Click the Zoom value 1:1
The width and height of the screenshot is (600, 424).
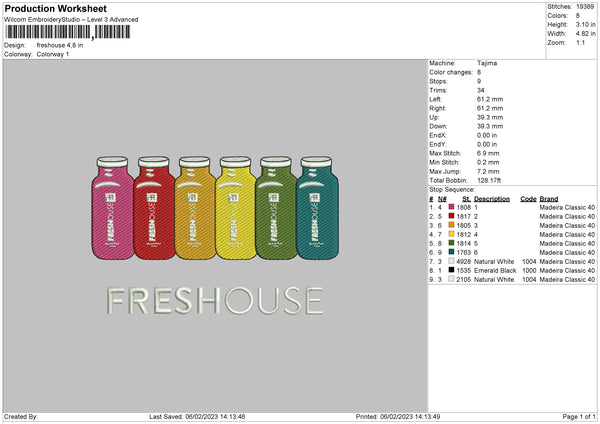[580, 42]
